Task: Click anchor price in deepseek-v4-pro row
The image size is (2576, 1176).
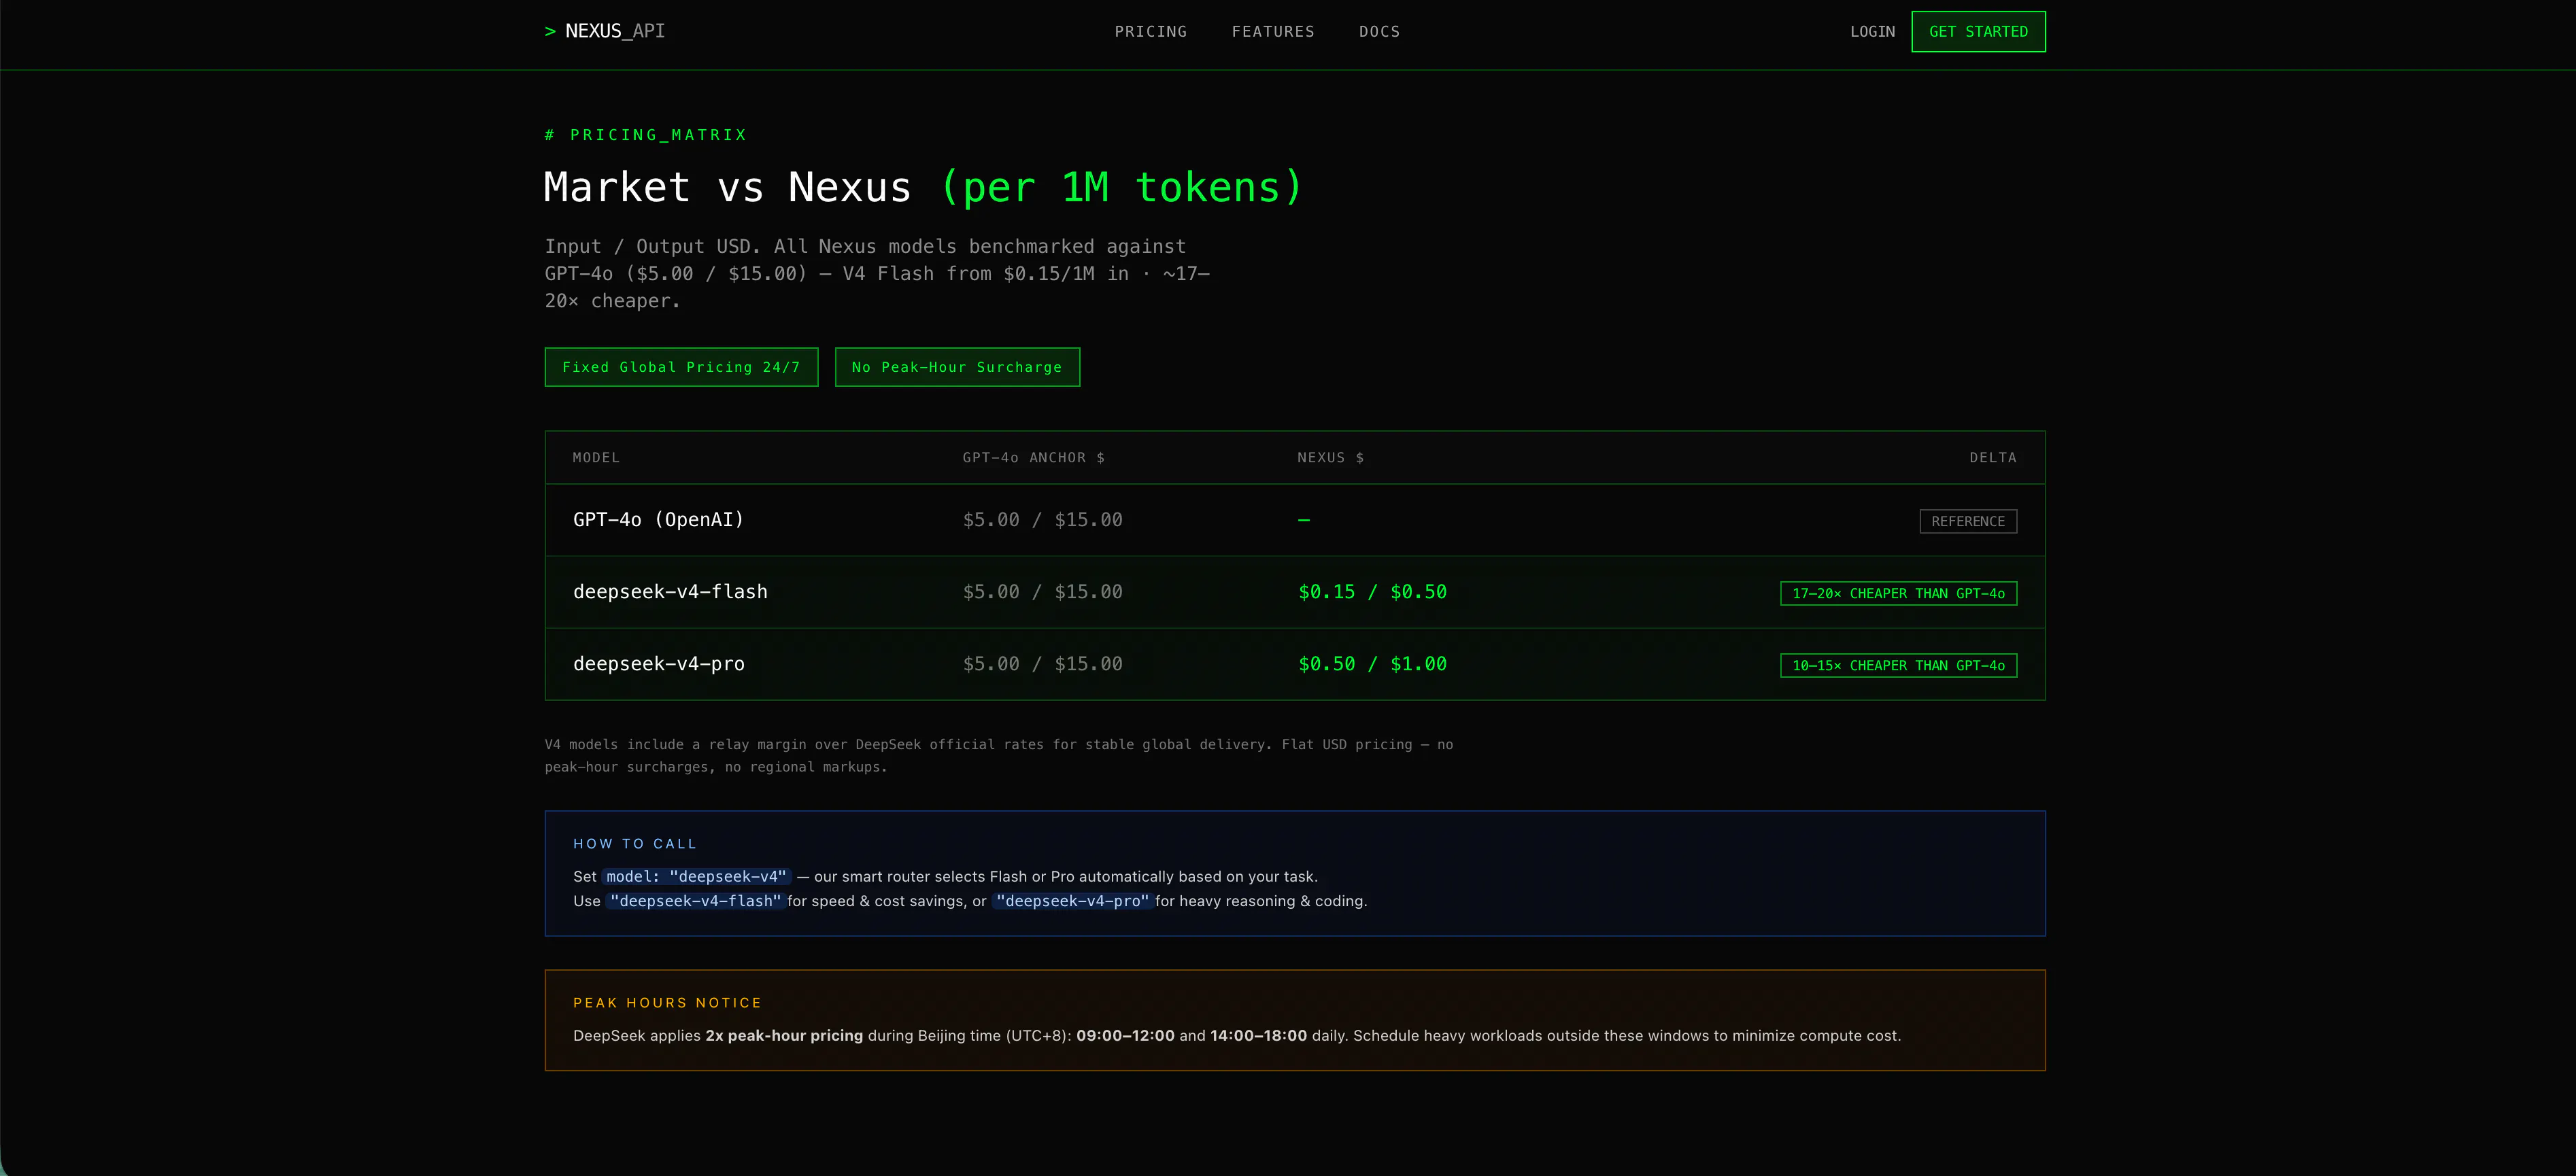Action: tap(1042, 664)
